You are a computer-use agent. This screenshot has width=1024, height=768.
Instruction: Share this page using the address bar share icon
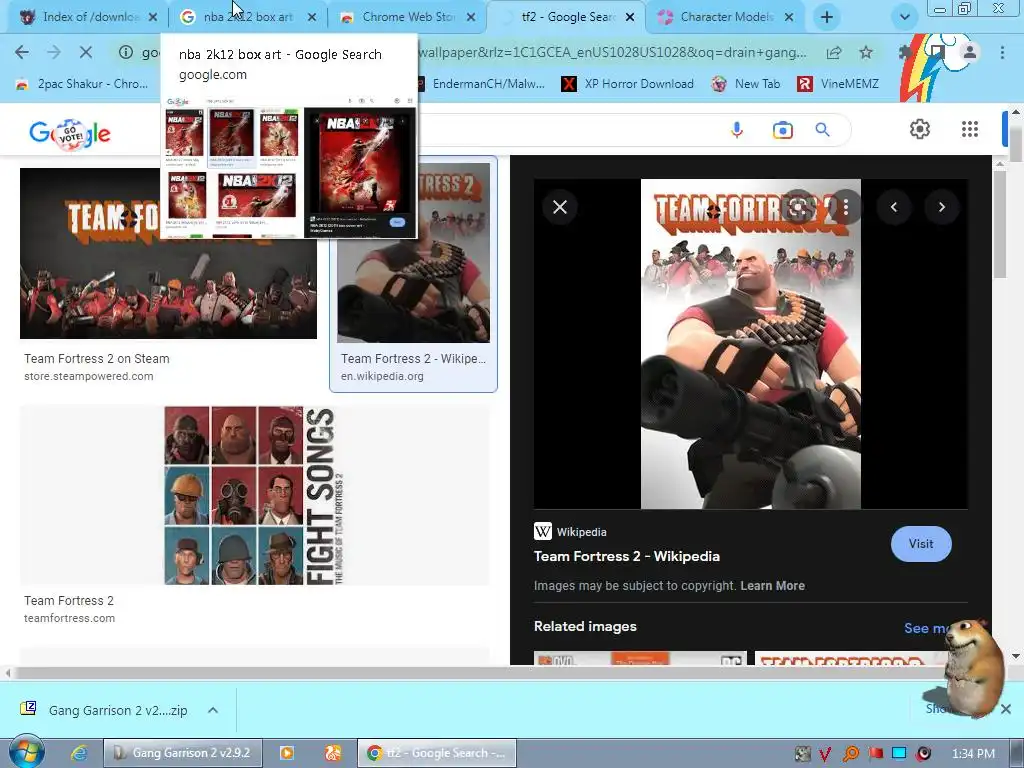pos(834,53)
